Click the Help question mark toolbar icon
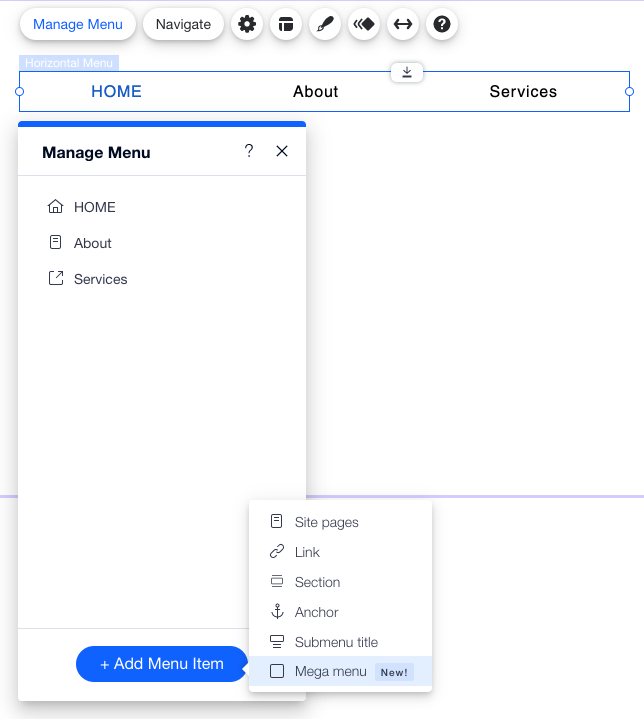Screen dimensions: 644x719 click(442, 24)
